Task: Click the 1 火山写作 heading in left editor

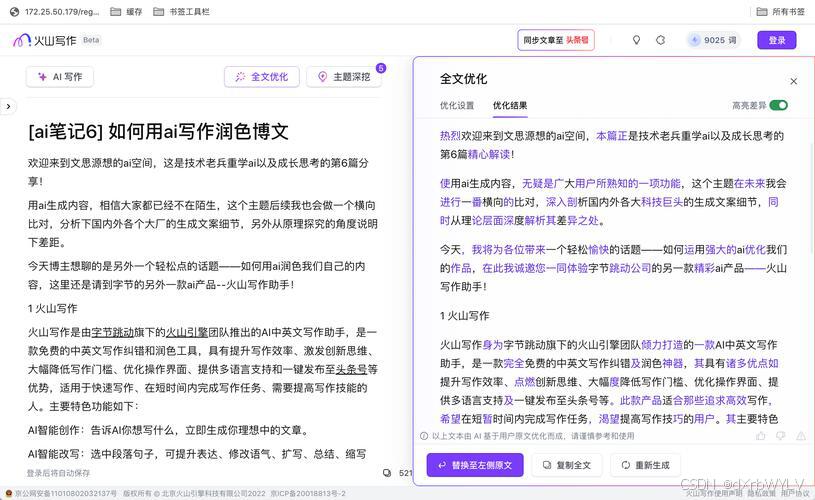Action: pyautogui.click(x=52, y=308)
